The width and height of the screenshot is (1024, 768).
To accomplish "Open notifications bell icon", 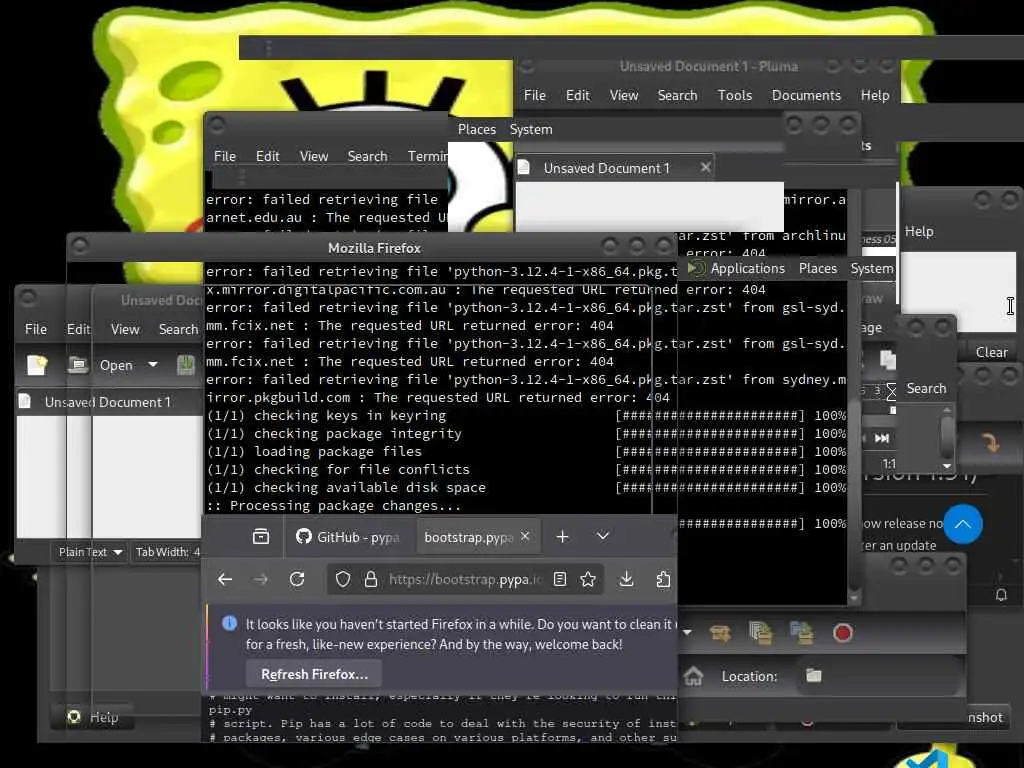I will tap(1001, 595).
